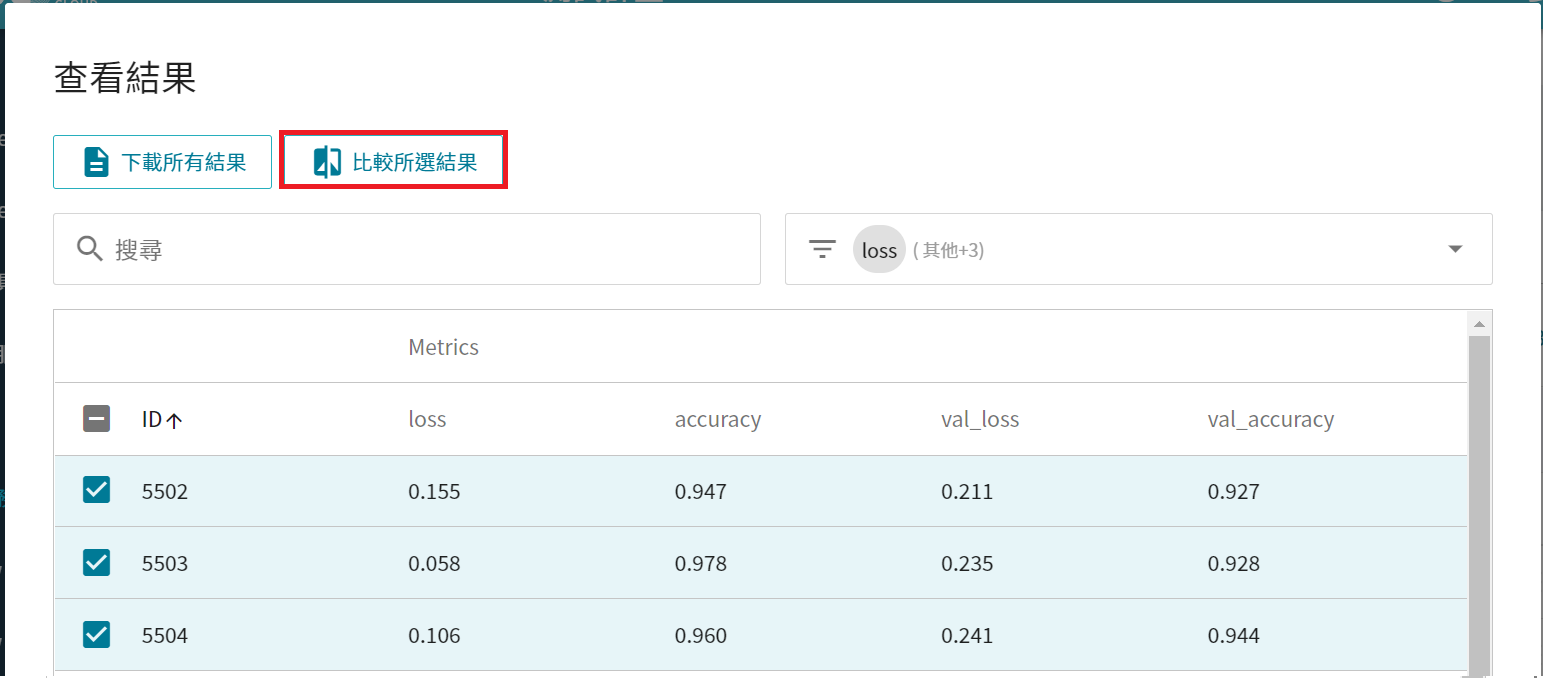Click the table's vertical scrollbar thumb
Viewport: 1543px width, 678px height.
(x=1479, y=500)
